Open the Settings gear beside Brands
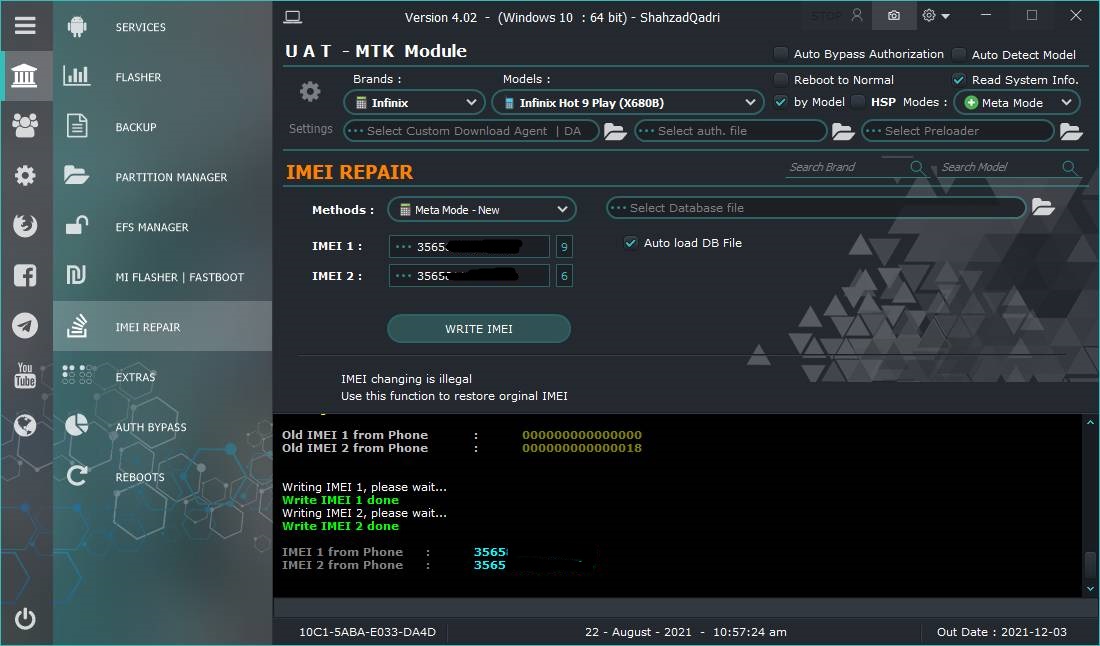This screenshot has width=1100, height=646. 310,91
